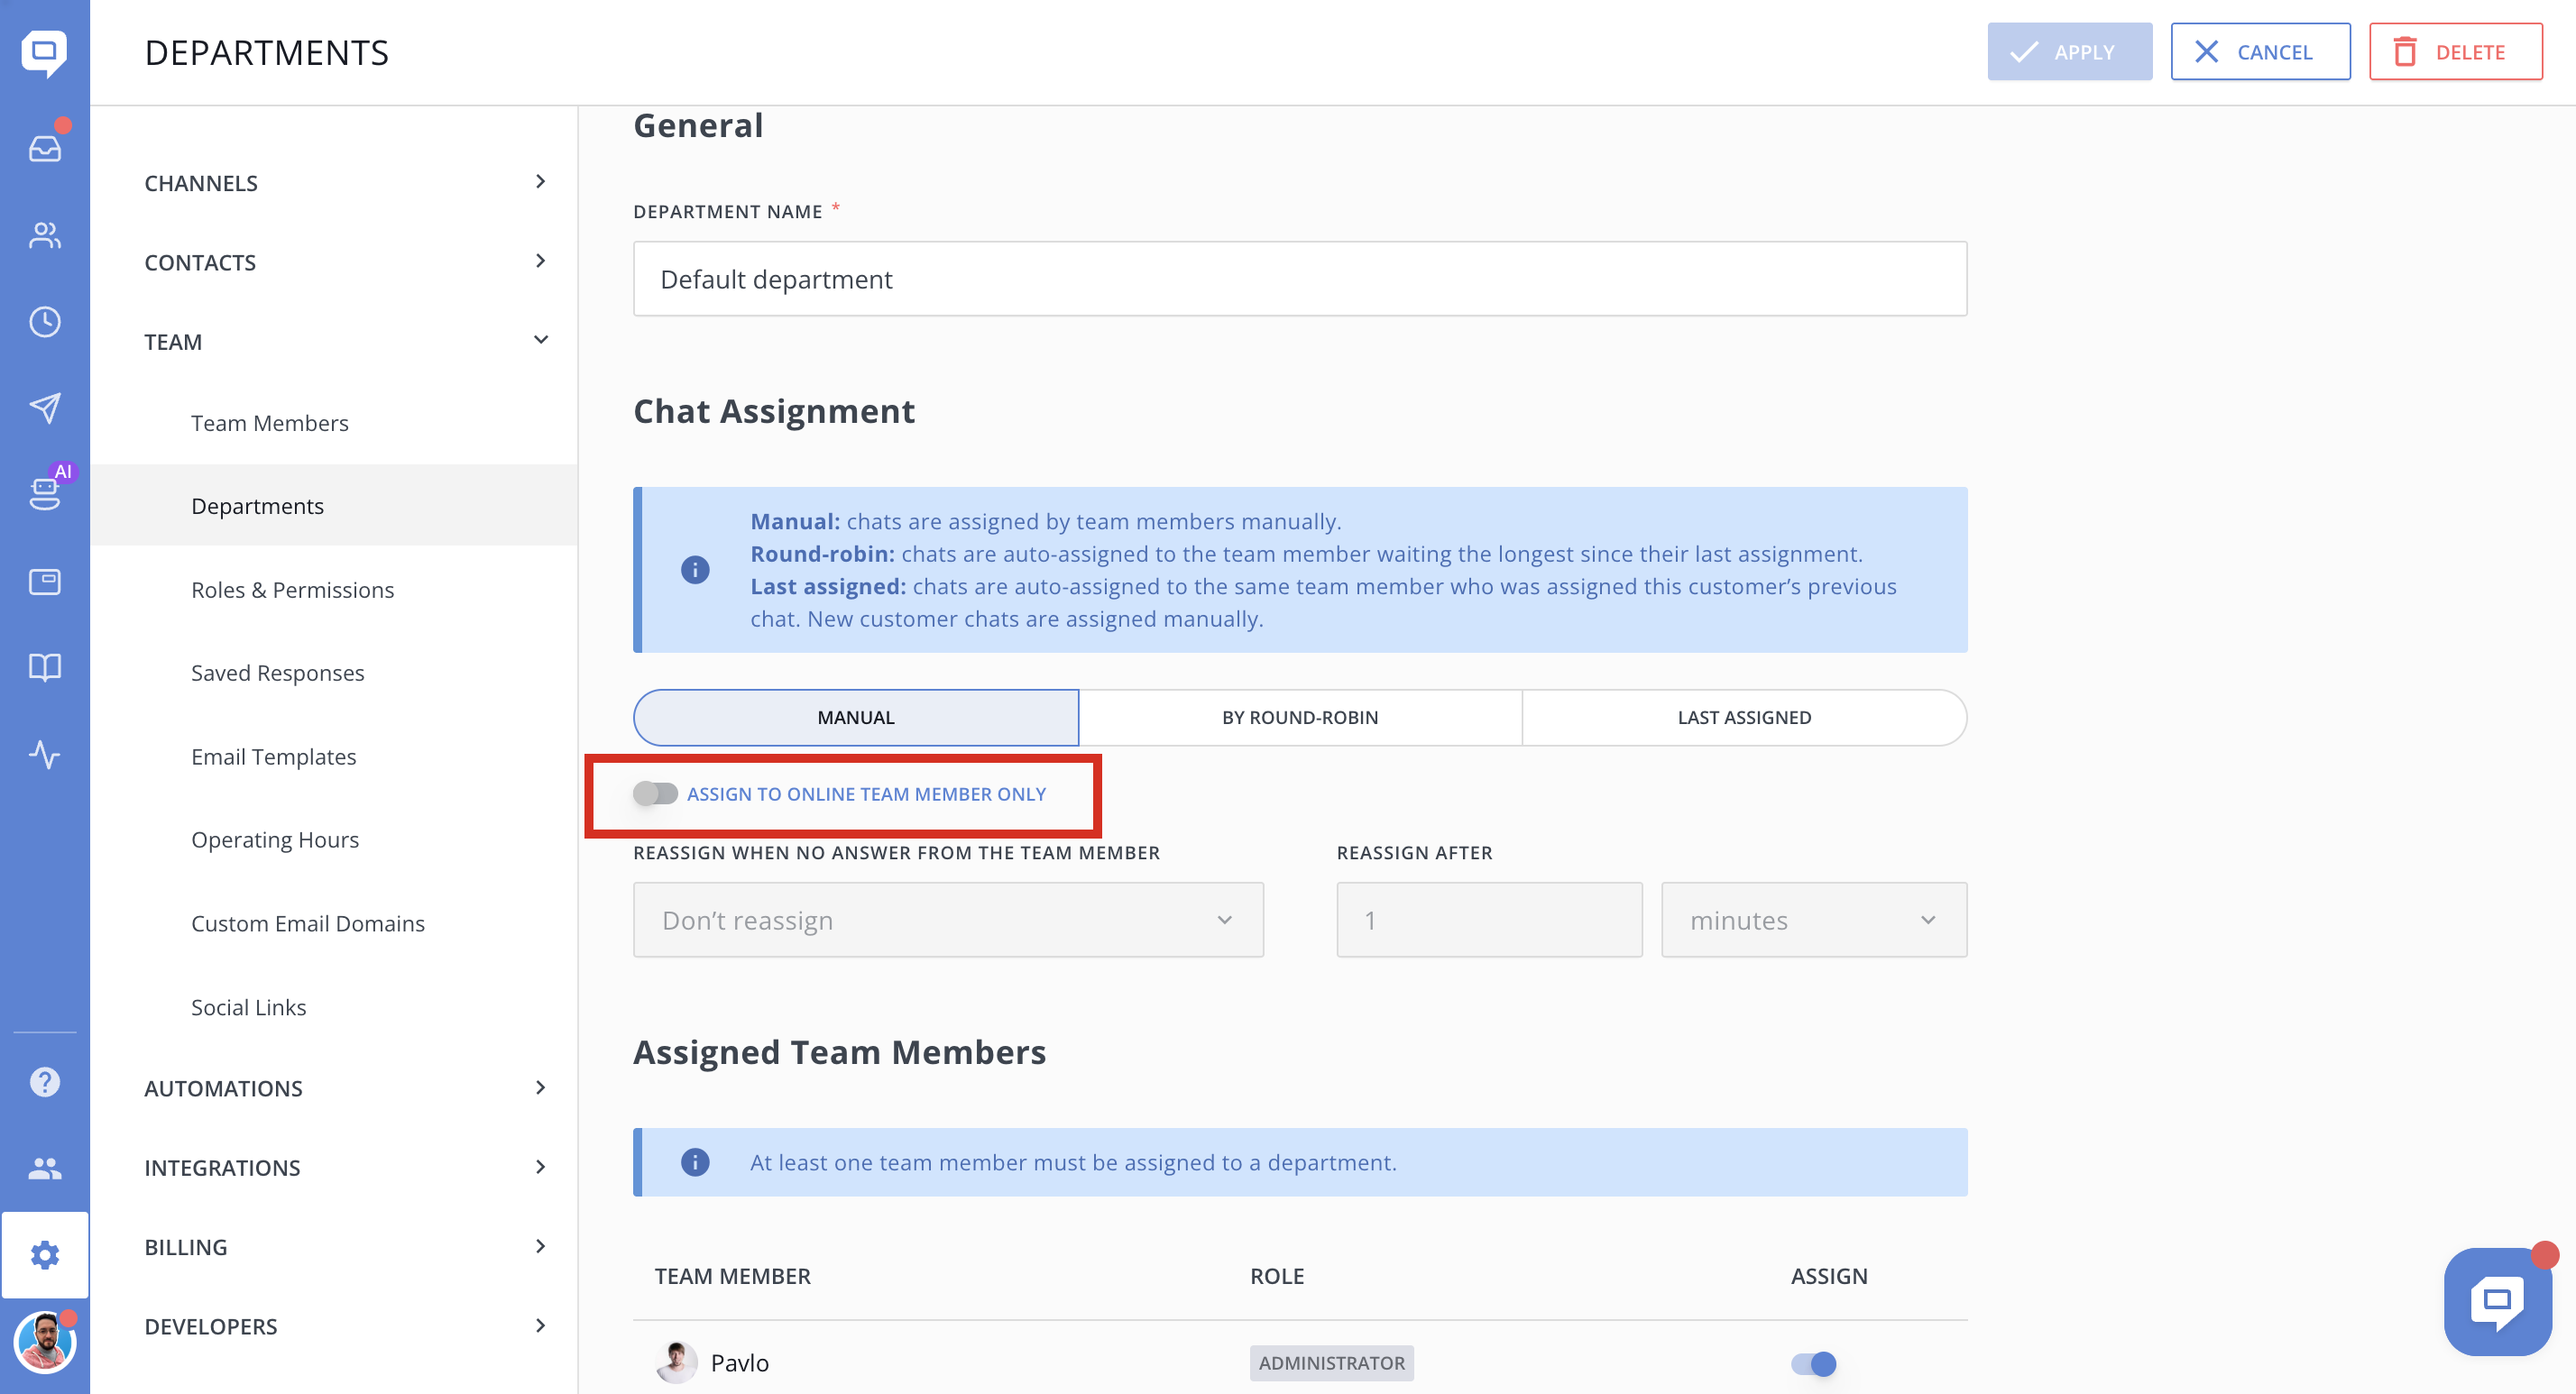Click the Department Name input field

[1299, 279]
